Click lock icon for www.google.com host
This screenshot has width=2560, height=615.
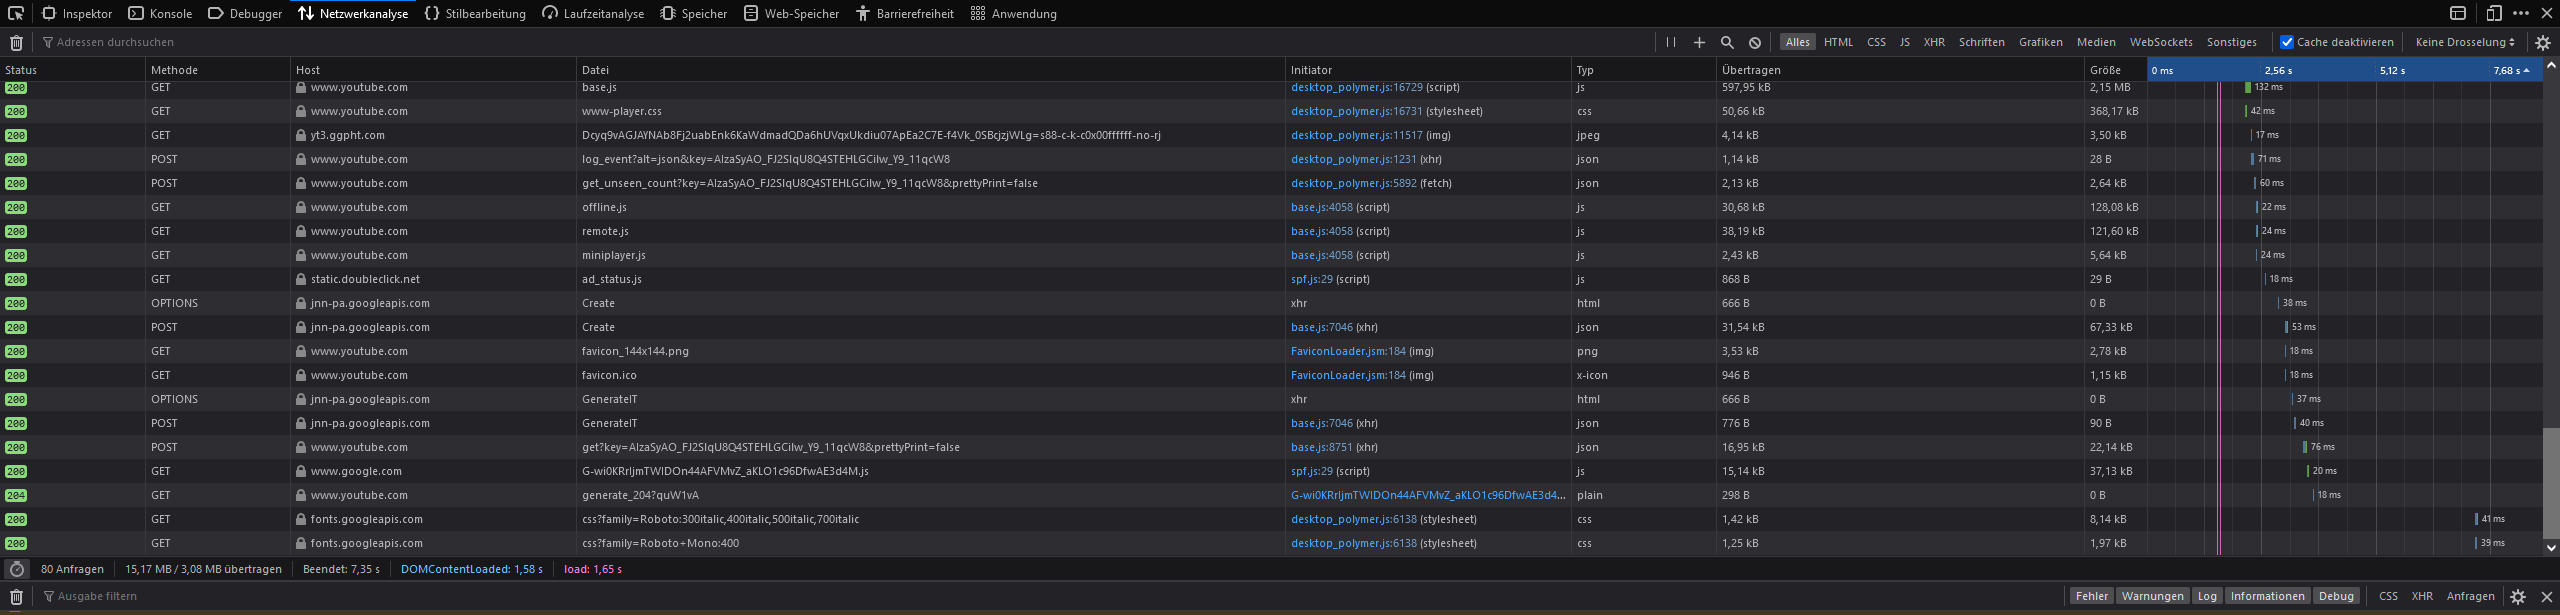[301, 471]
